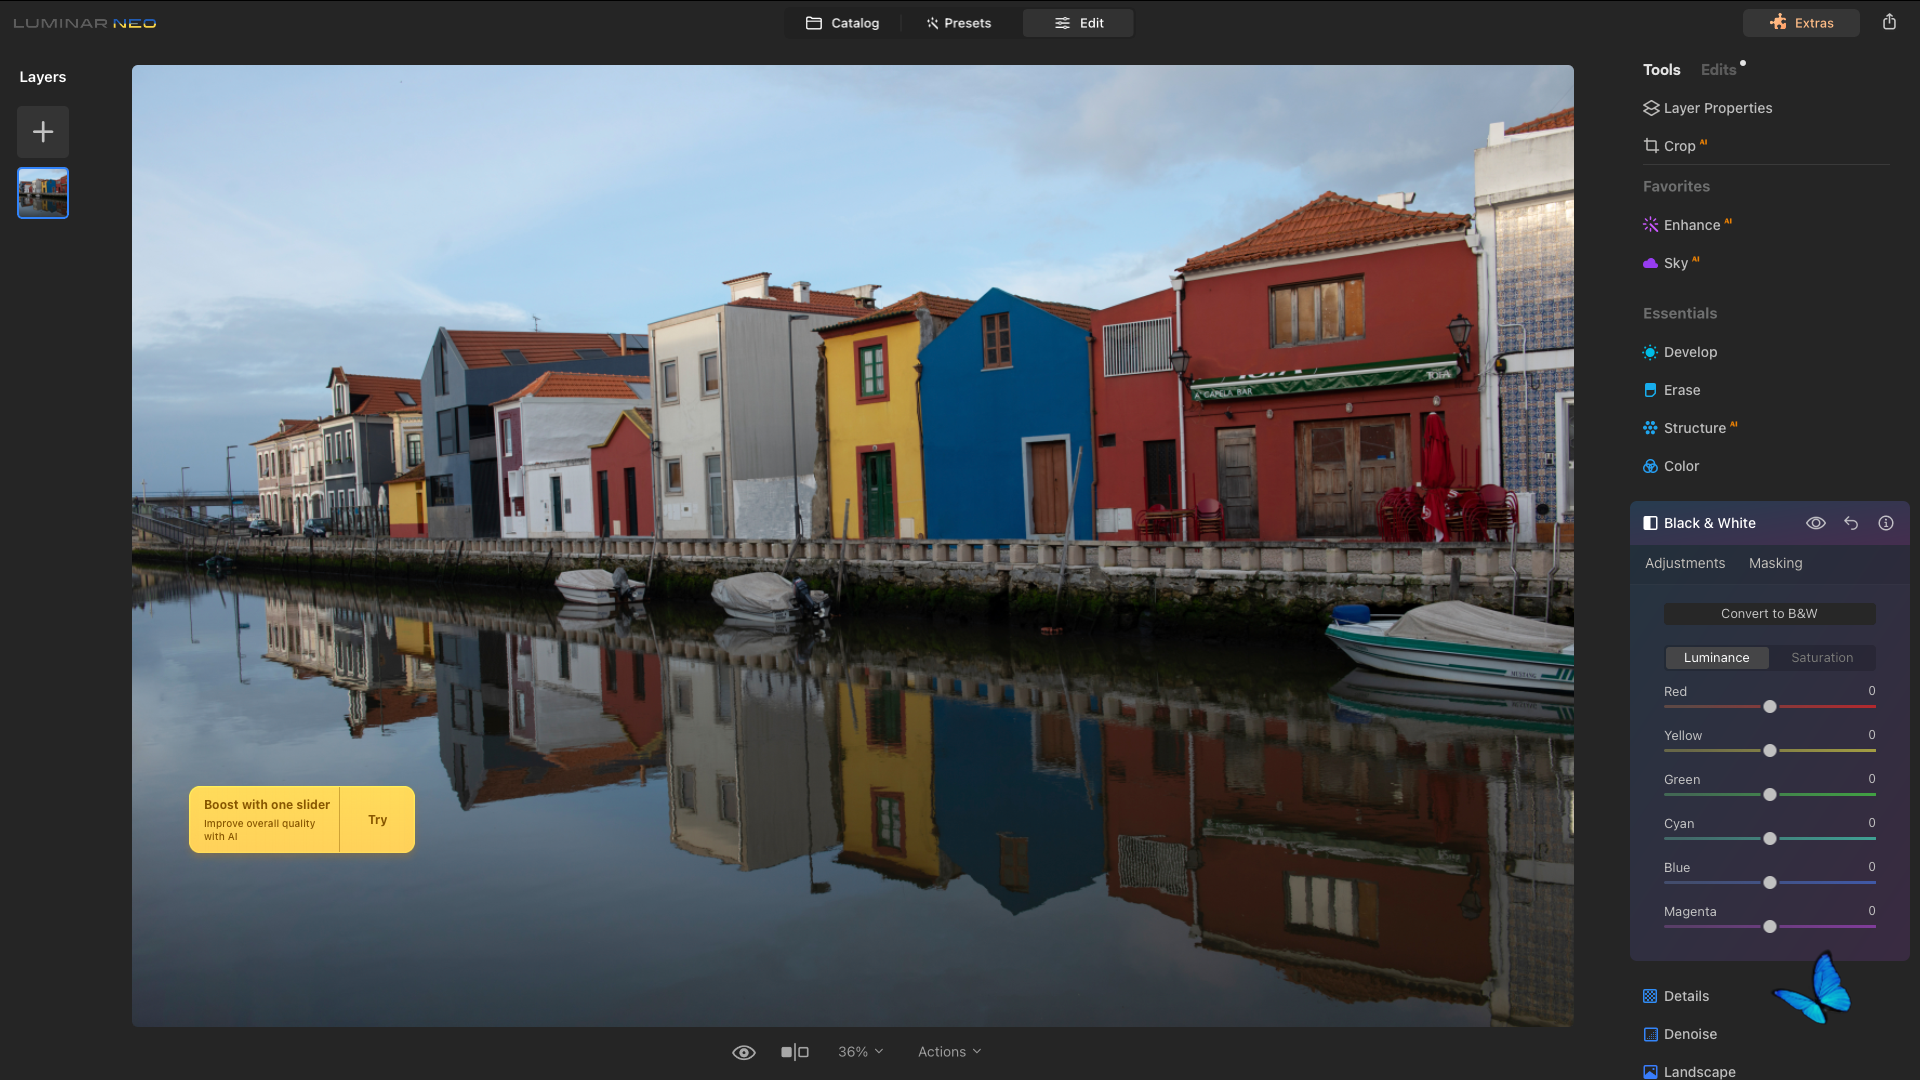Select the Saturation mode
The image size is (1920, 1080).
1822,658
